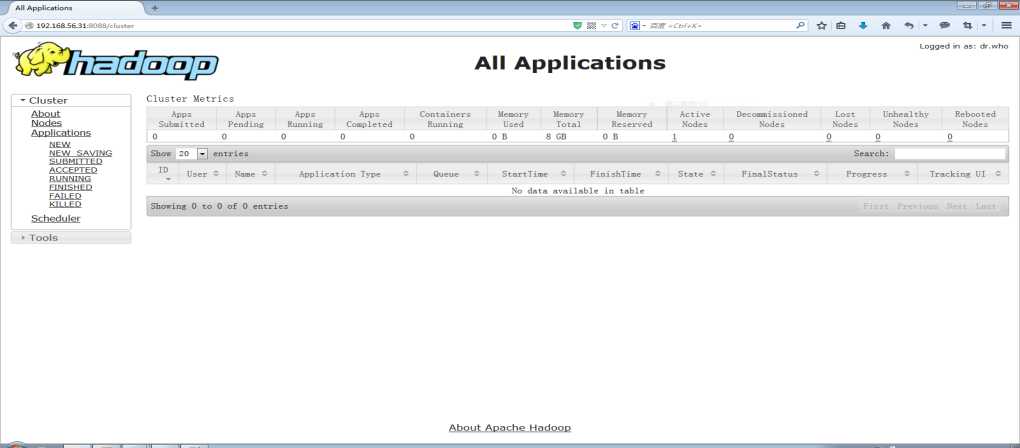Sort table by Queue column
1020x448 pixels.
click(x=451, y=174)
